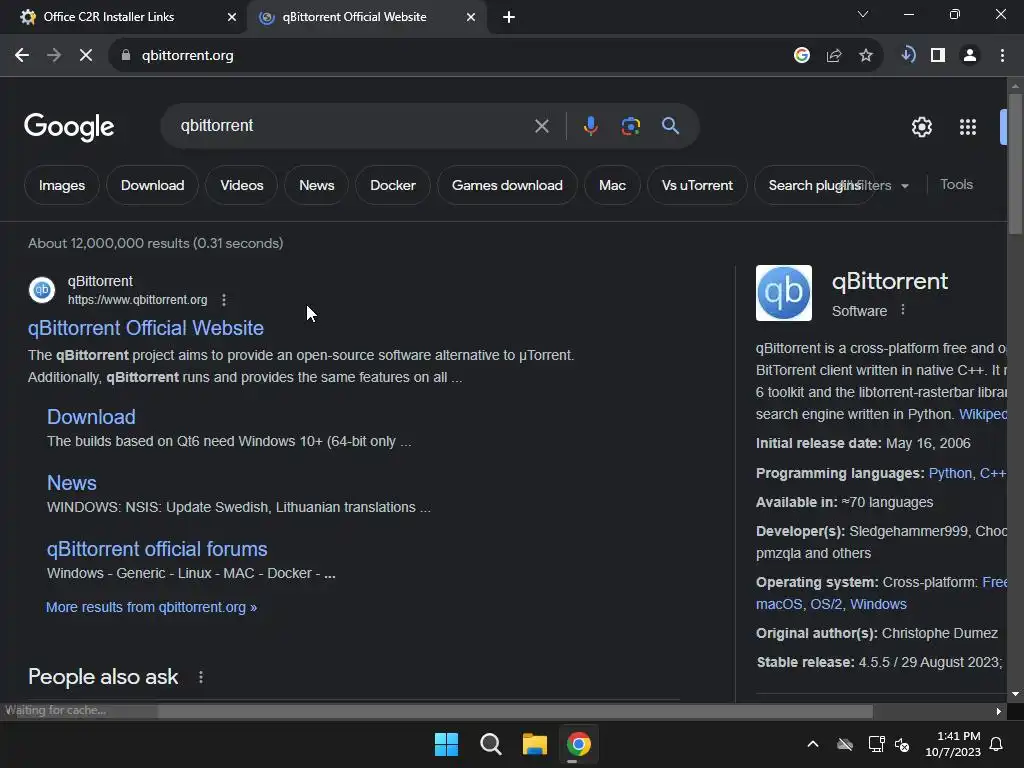
Task: Click the qBittorrent result favicon
Action: coord(42,290)
